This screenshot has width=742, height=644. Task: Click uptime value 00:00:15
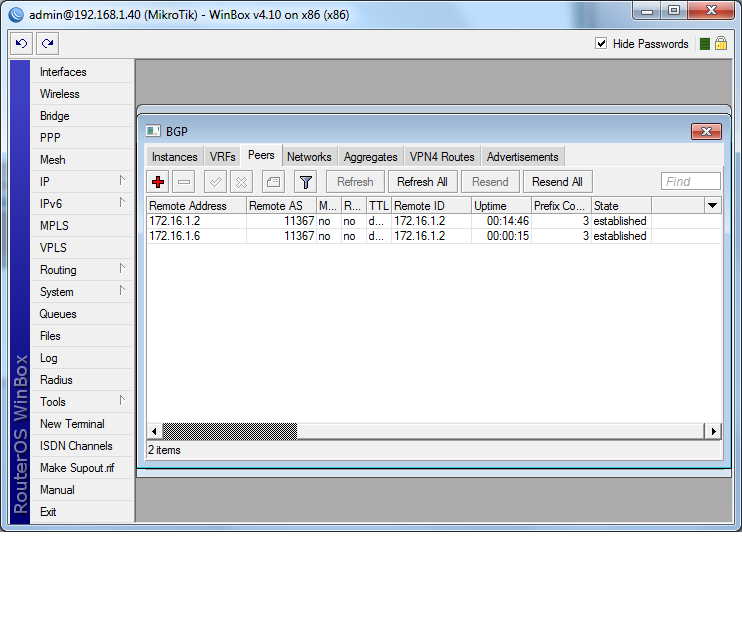(x=508, y=236)
